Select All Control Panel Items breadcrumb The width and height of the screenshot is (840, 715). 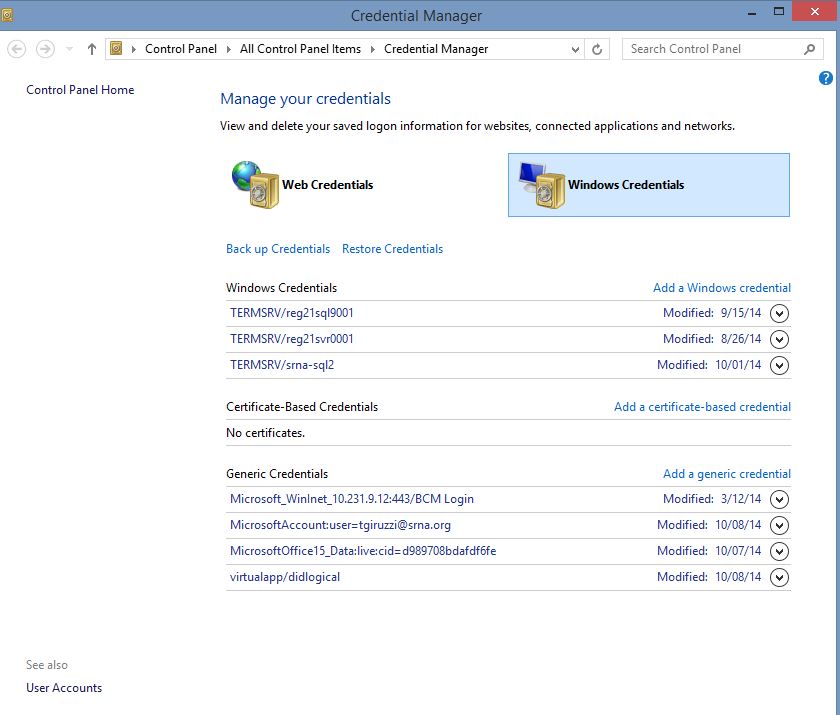300,49
